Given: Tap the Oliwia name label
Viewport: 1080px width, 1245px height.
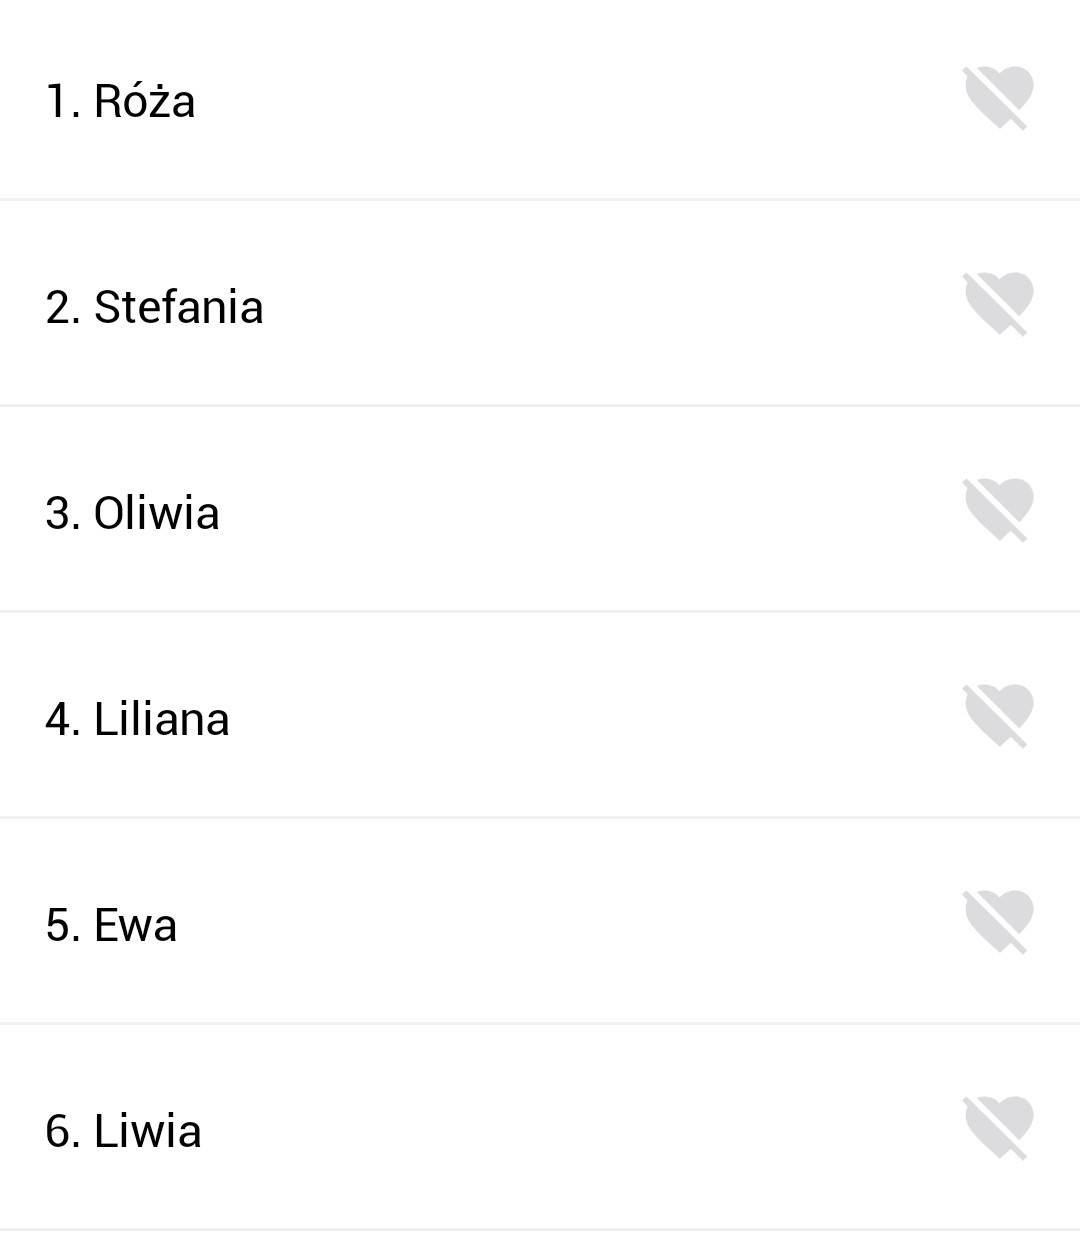Looking at the screenshot, I should [156, 513].
